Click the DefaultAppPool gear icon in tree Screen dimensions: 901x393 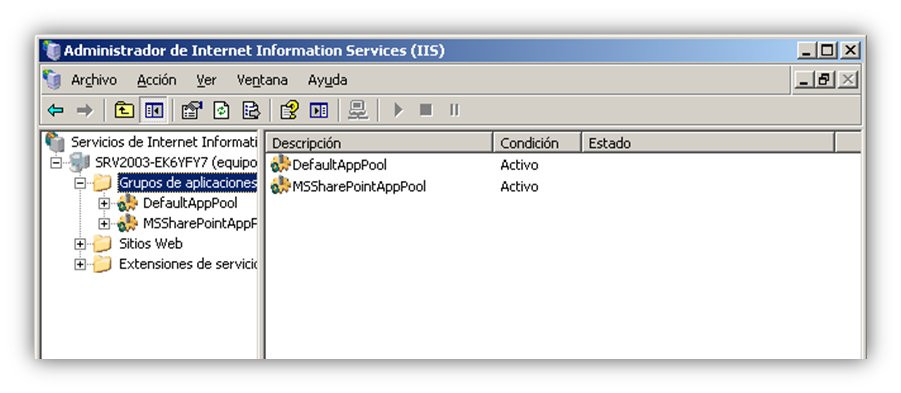[x=127, y=203]
